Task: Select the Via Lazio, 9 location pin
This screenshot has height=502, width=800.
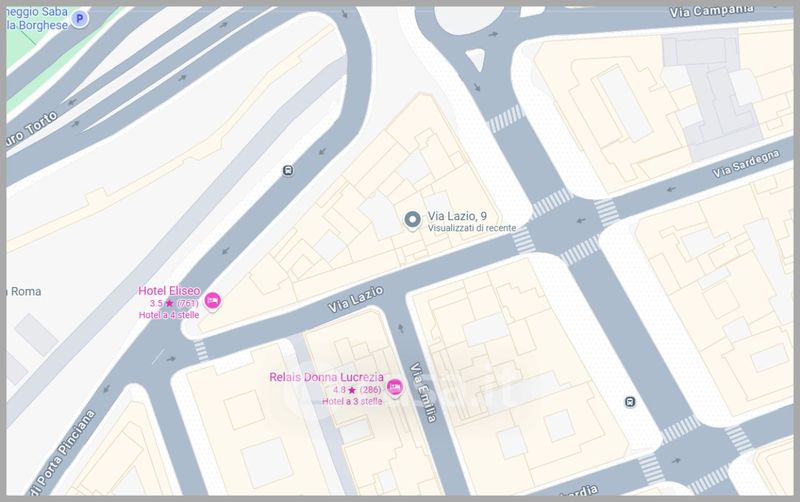Action: pyautogui.click(x=410, y=220)
